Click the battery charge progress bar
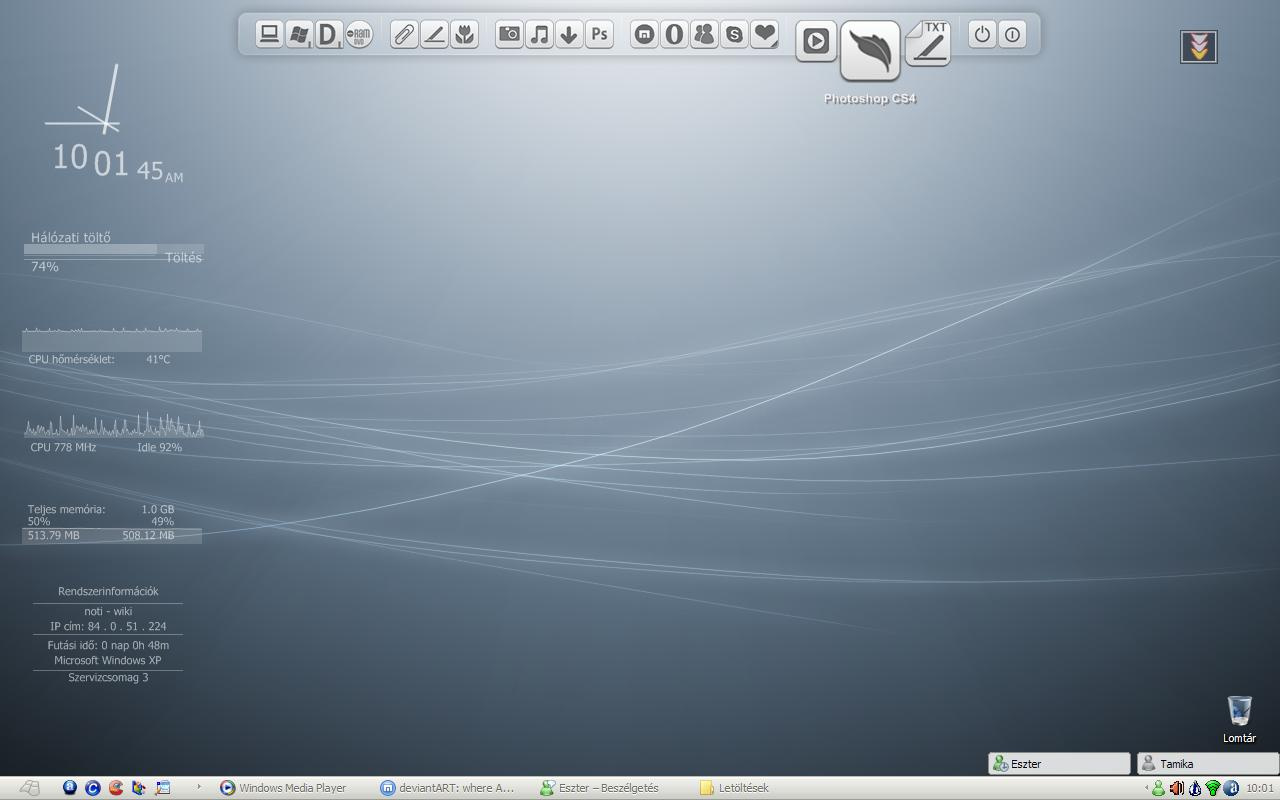This screenshot has height=800, width=1280. click(113, 250)
